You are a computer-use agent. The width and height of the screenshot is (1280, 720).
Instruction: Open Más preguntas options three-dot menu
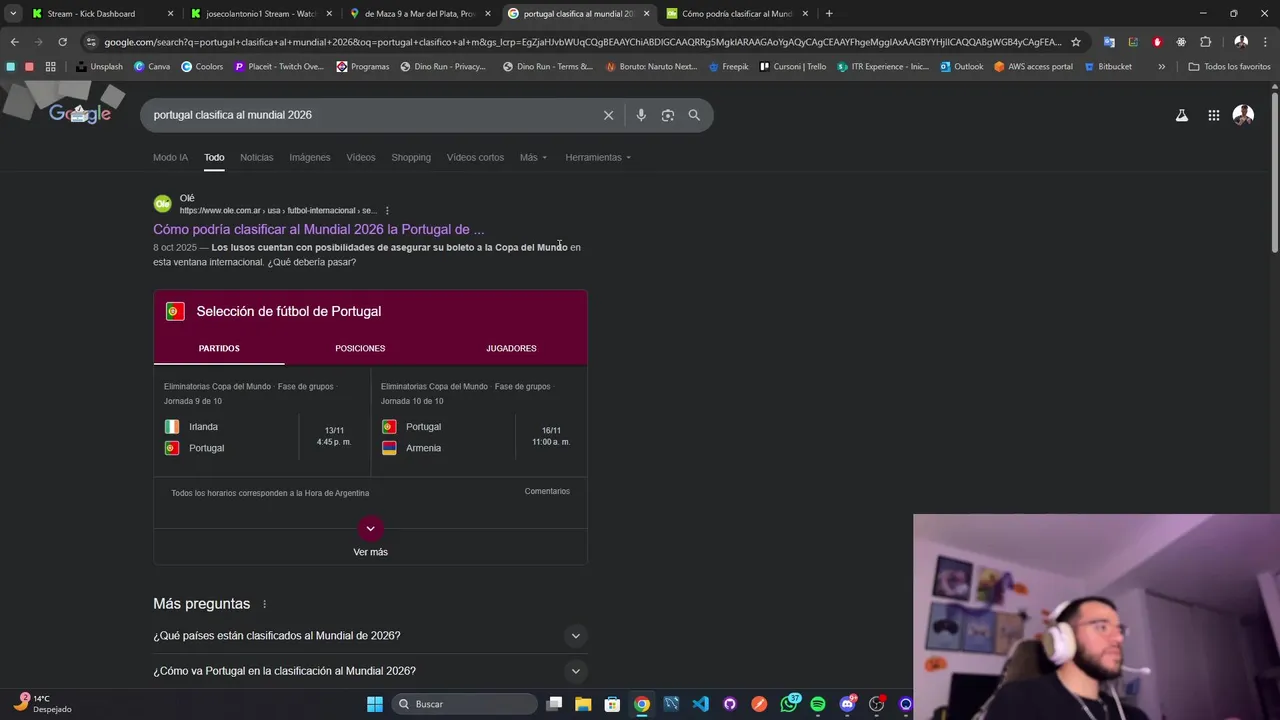(x=264, y=604)
